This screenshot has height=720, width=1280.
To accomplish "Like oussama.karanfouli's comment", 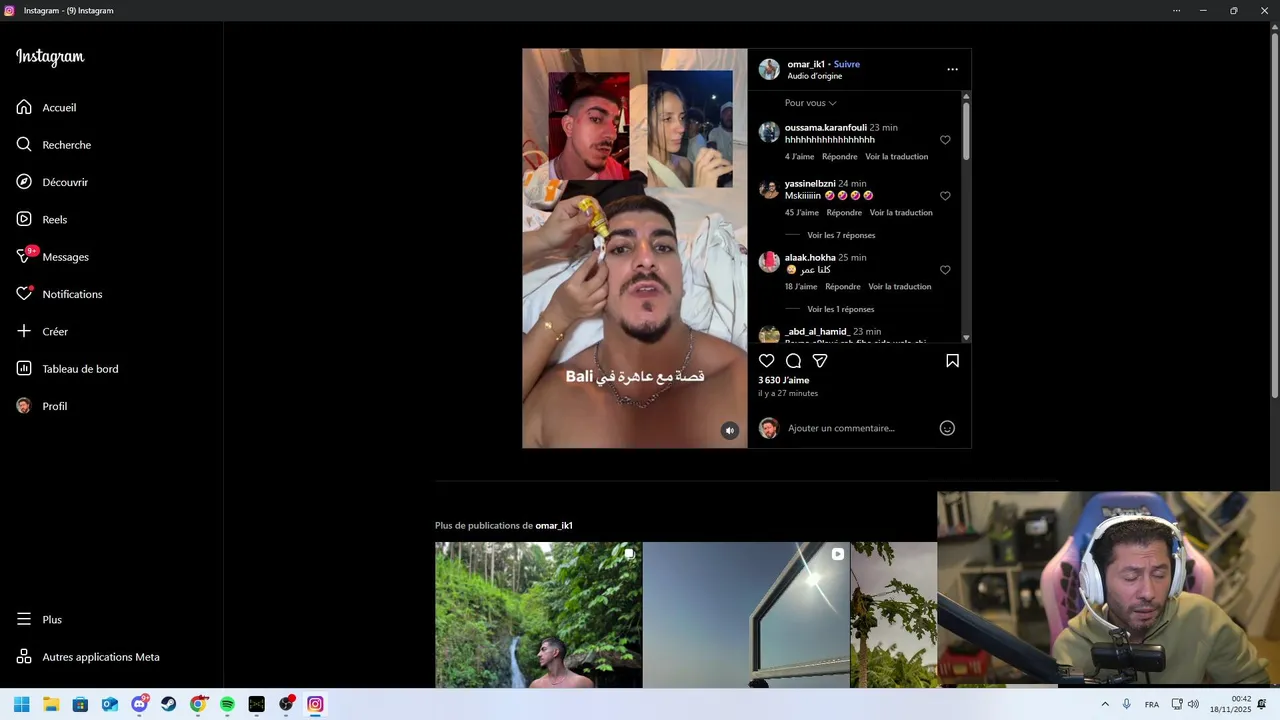I will pyautogui.click(x=945, y=140).
